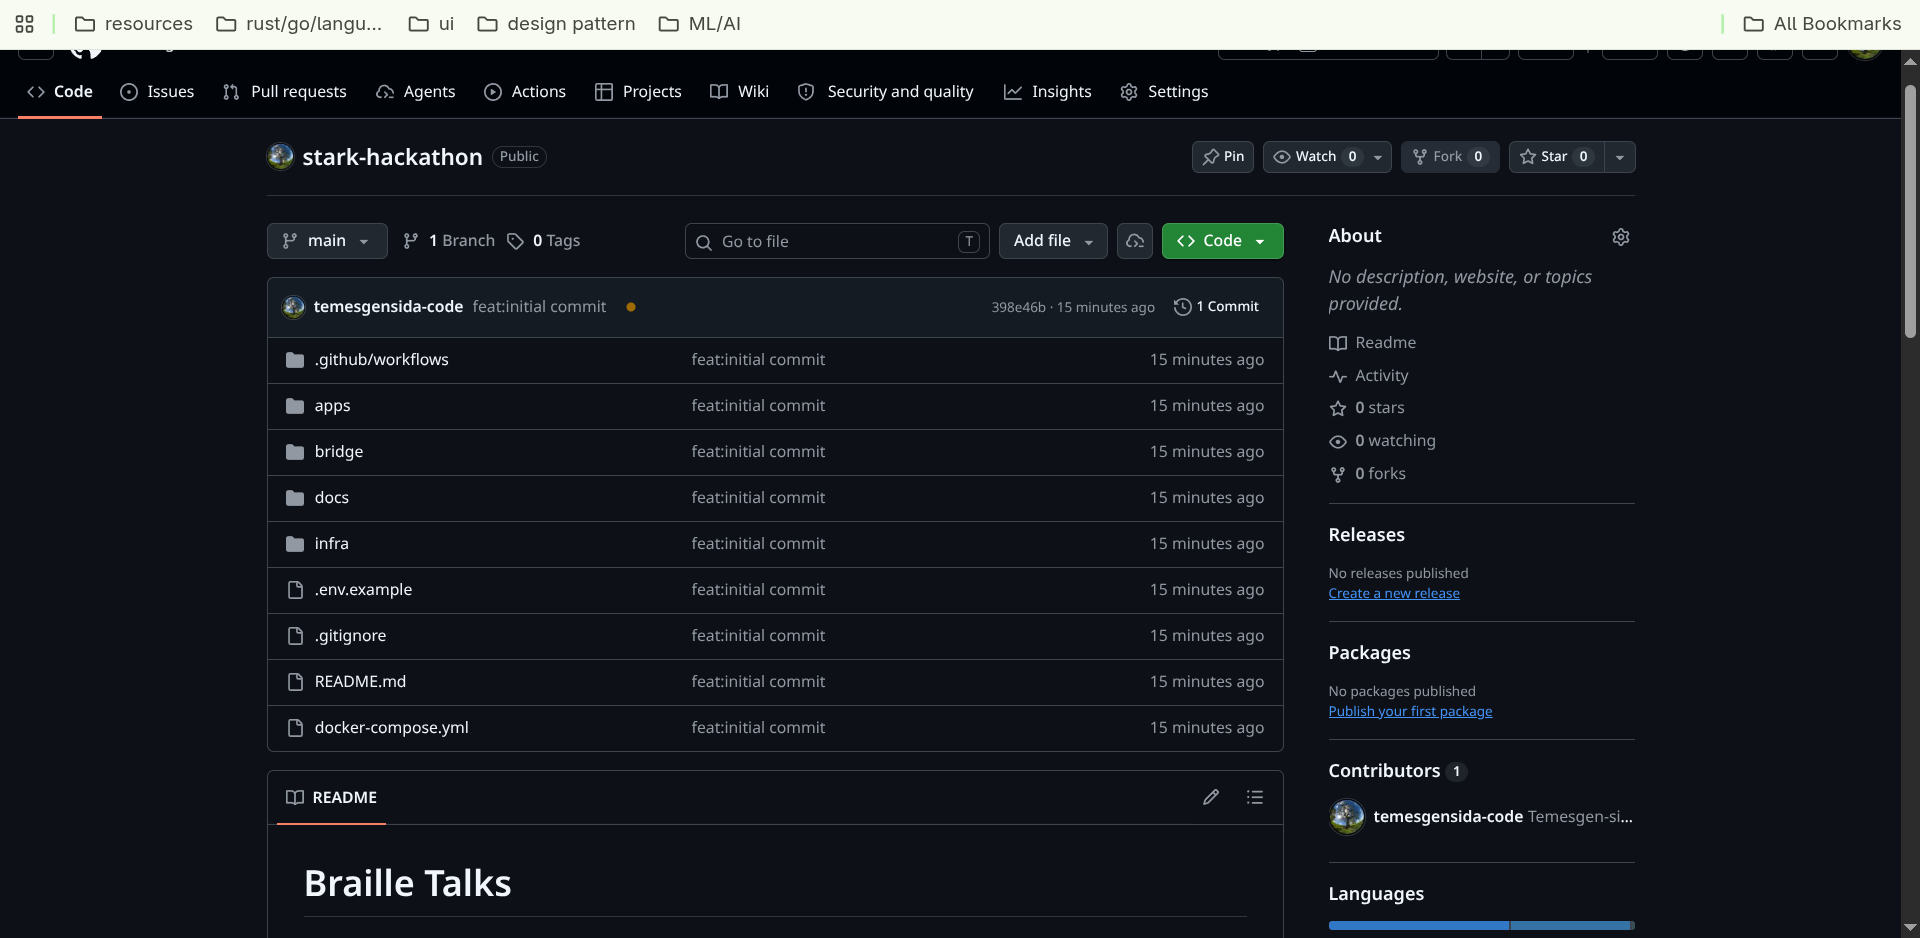Open the 1 Branch link
This screenshot has height=938, width=1920.
[x=449, y=241]
